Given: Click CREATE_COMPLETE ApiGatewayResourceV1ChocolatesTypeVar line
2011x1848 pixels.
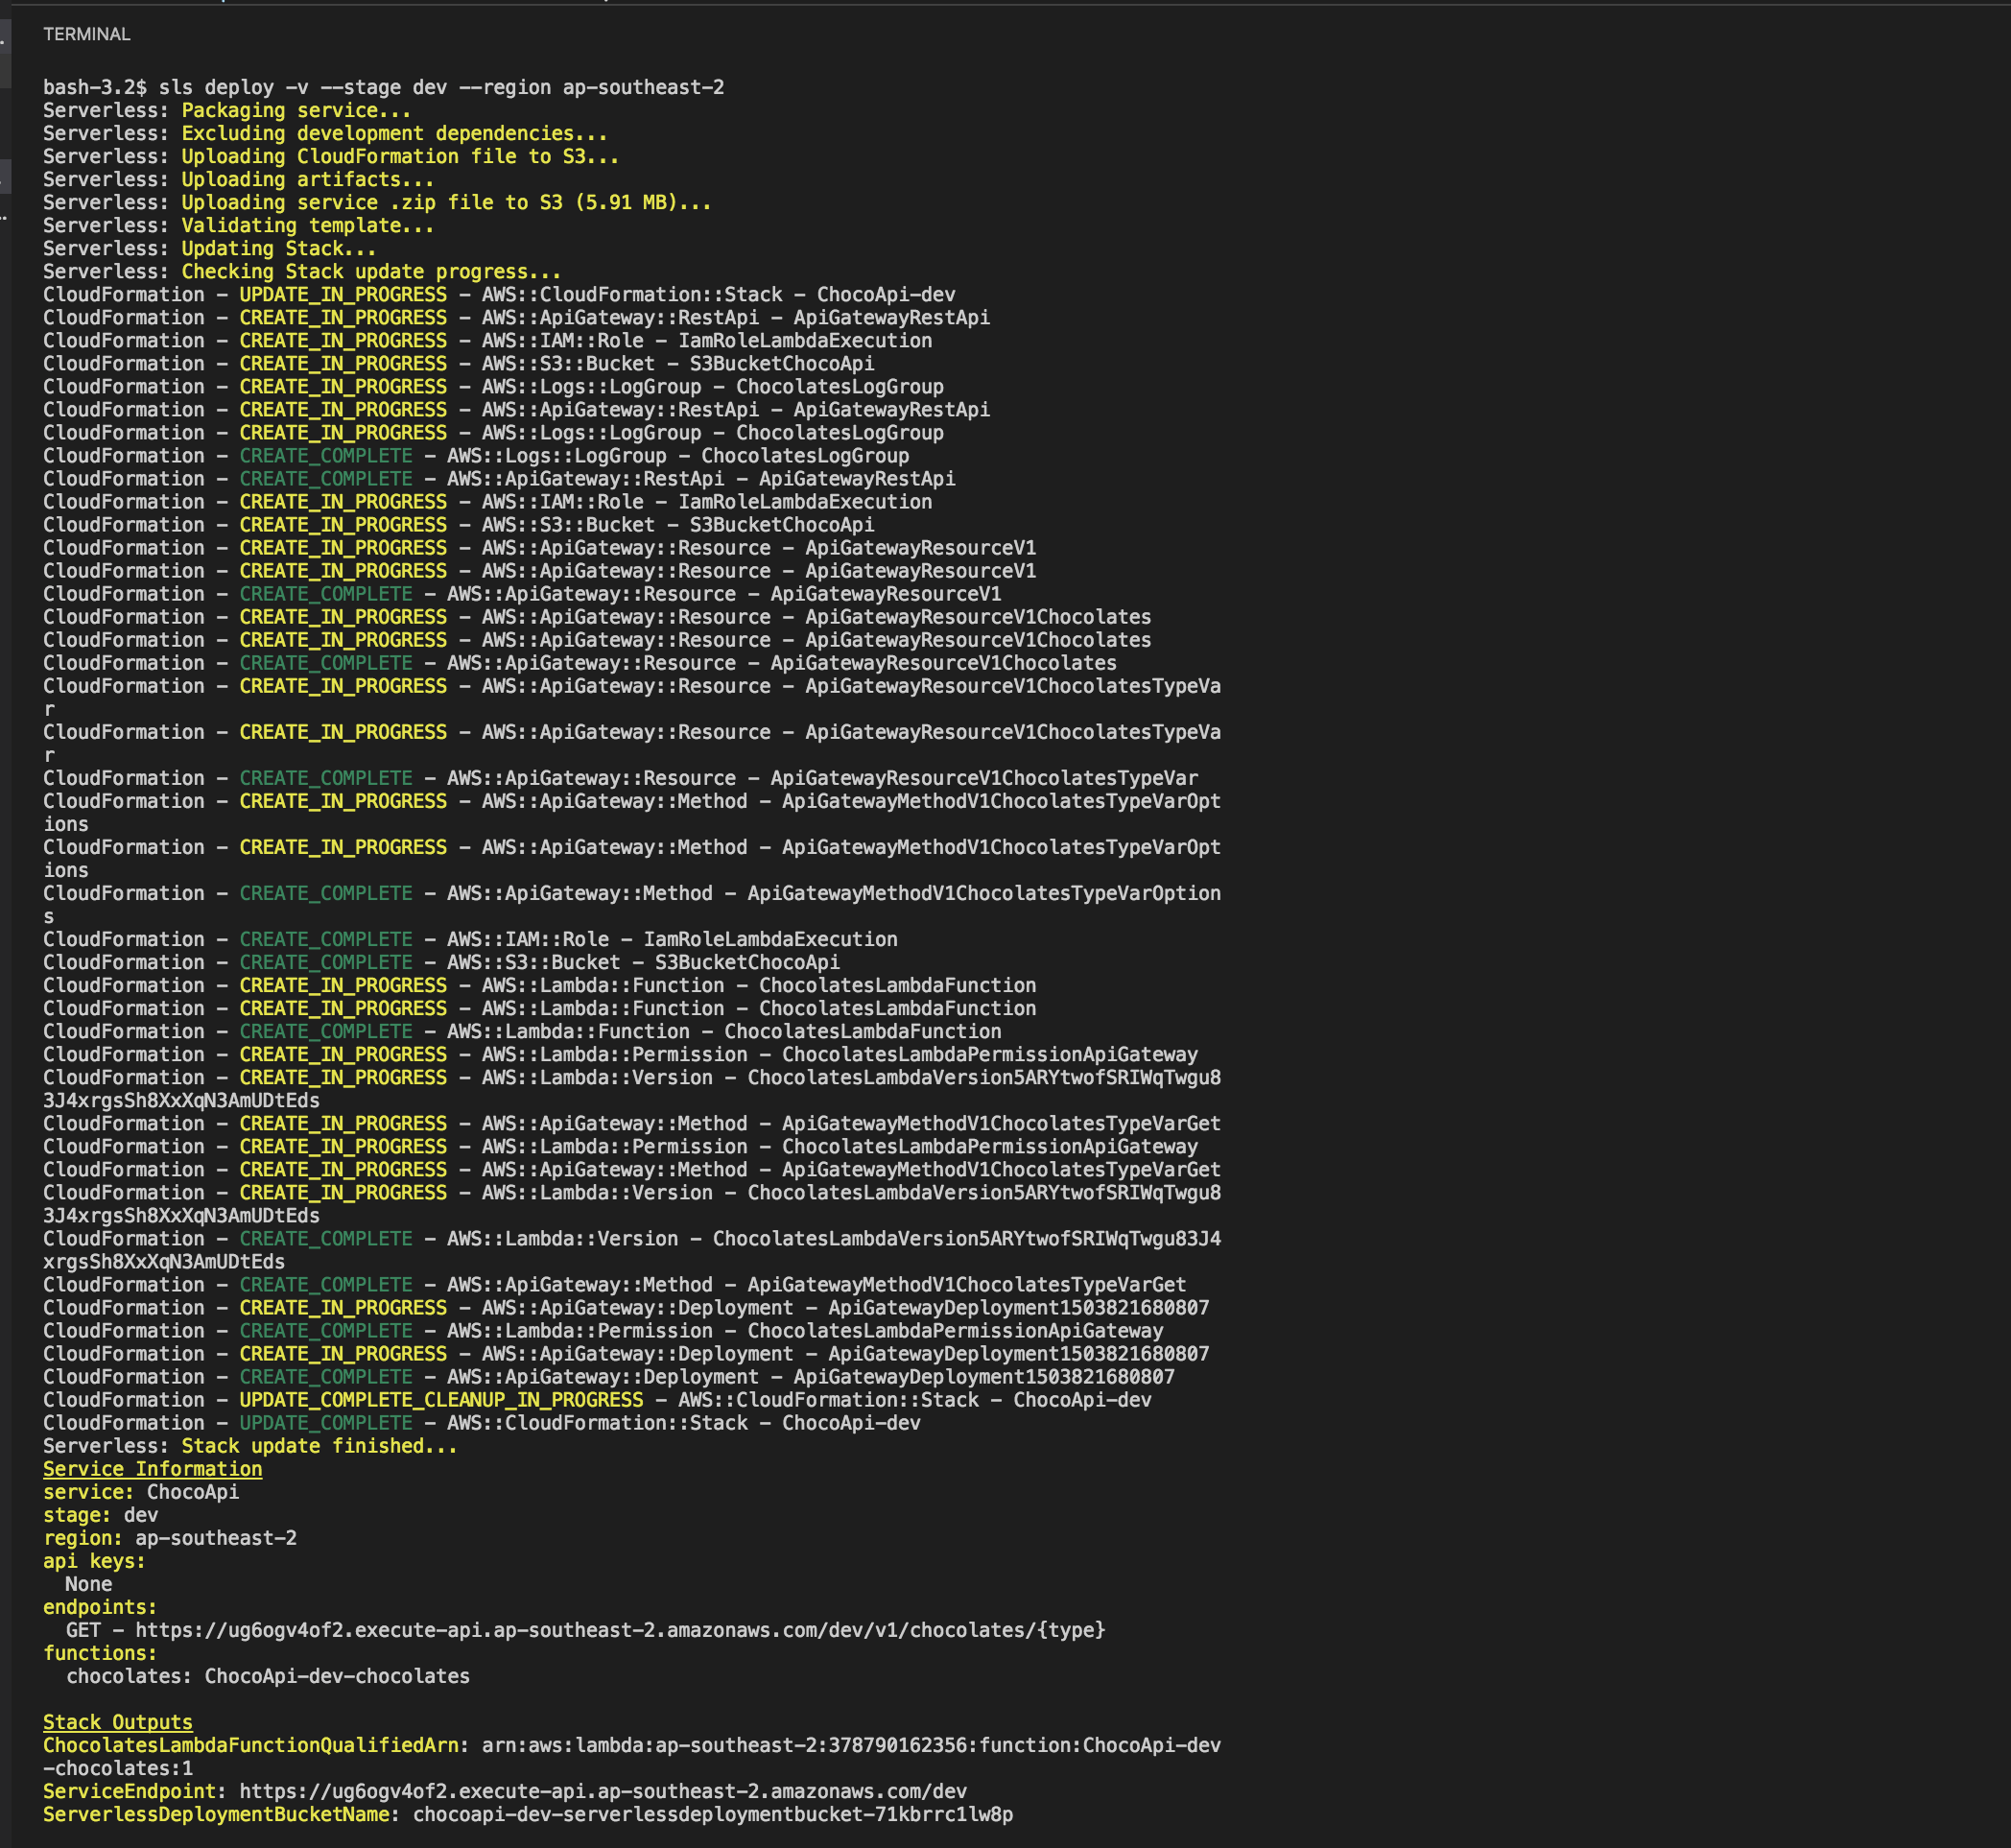Looking at the screenshot, I should (620, 777).
